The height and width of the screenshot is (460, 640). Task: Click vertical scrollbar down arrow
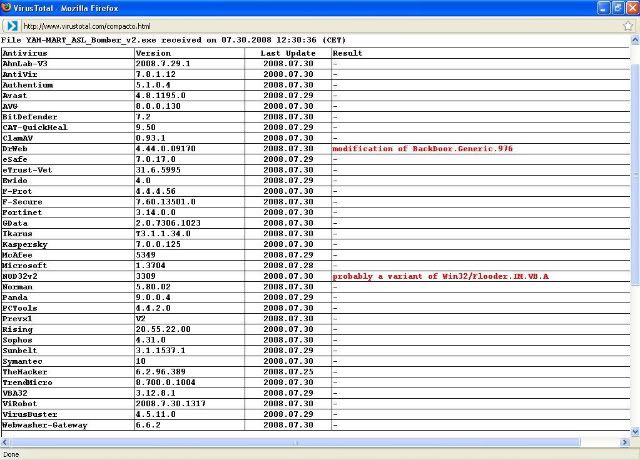pyautogui.click(x=635, y=432)
